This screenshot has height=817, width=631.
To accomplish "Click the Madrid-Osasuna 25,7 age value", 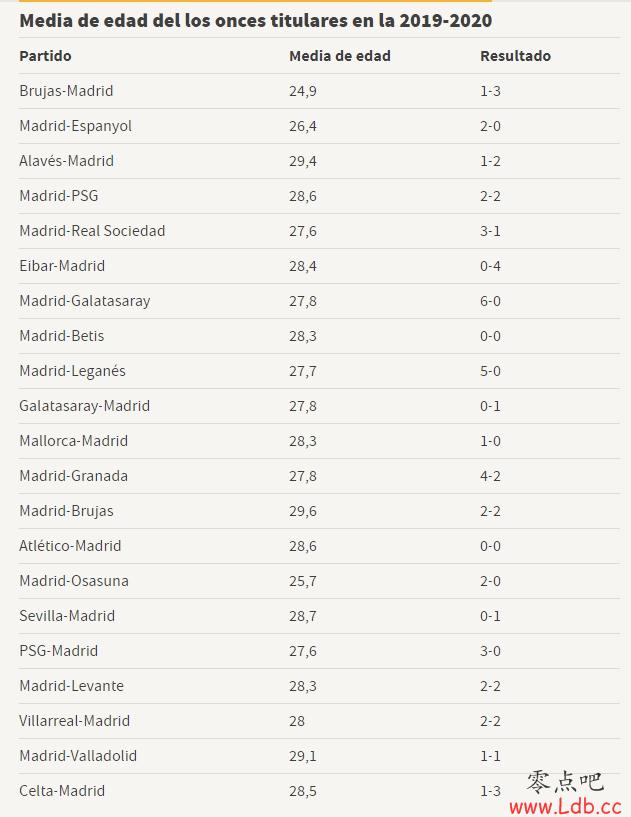I will click(303, 581).
